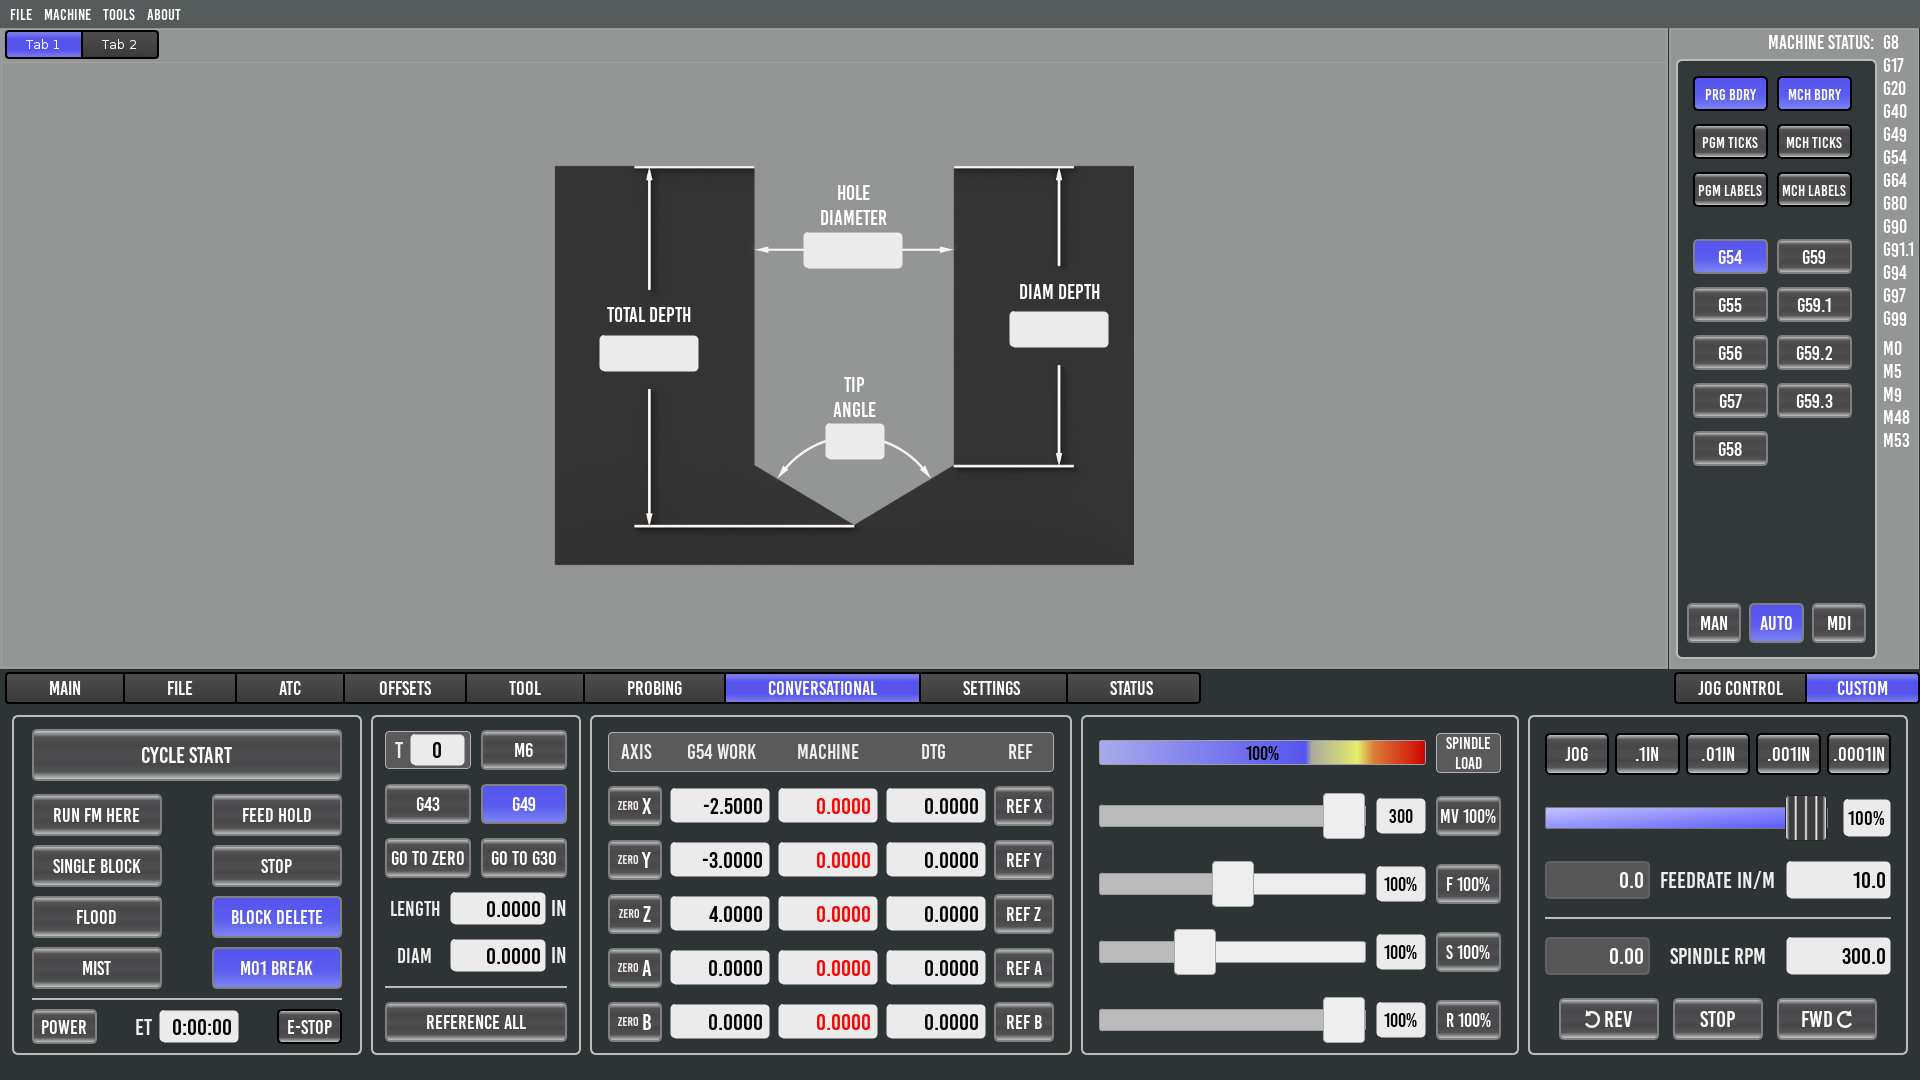This screenshot has width=1920, height=1080.
Task: Click the TOTAL DEPTH input field
Action: coord(649,353)
